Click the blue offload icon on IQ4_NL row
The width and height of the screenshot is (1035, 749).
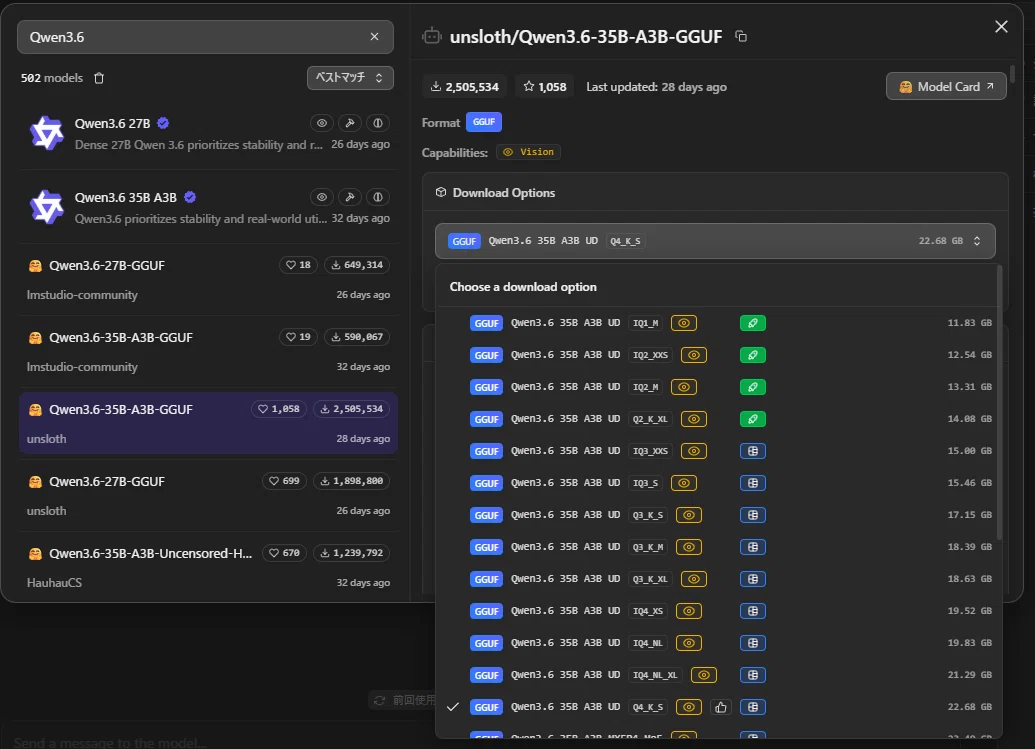pos(752,643)
